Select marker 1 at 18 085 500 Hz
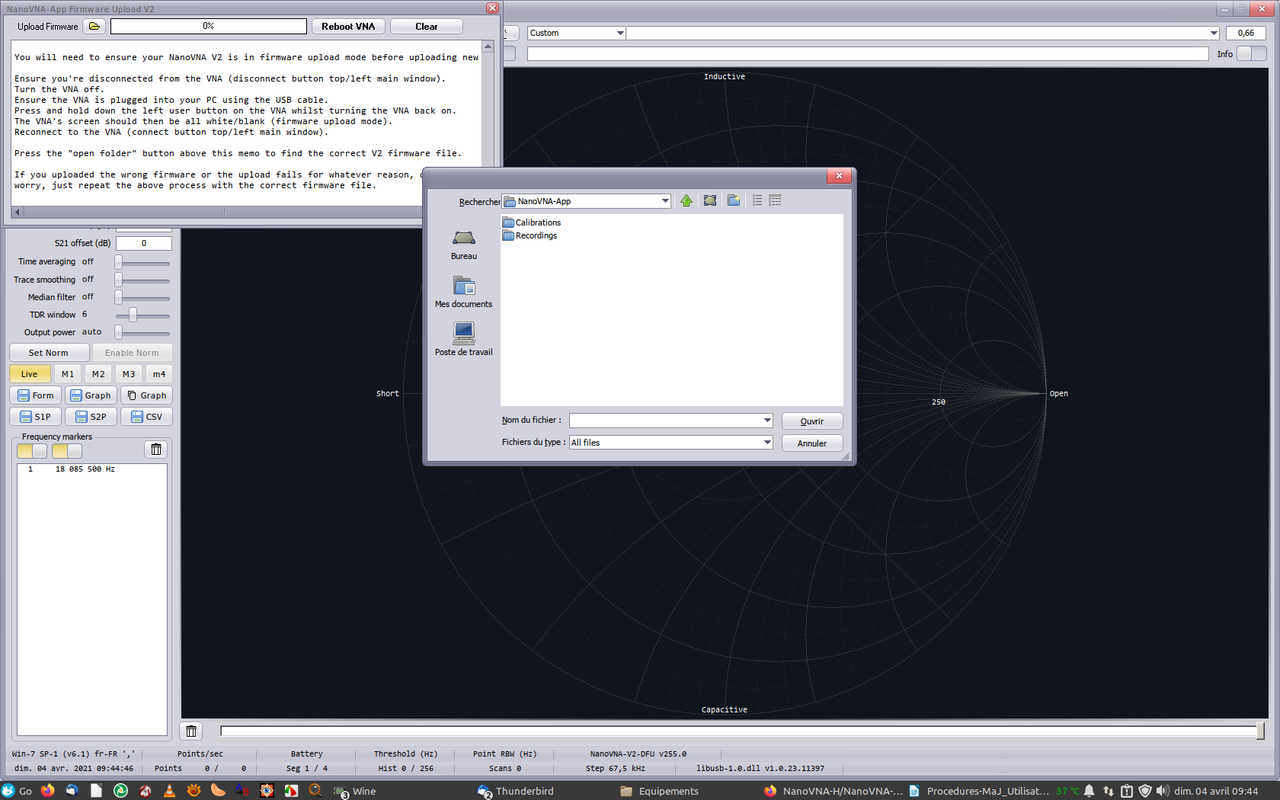1280x800 pixels. click(x=92, y=469)
